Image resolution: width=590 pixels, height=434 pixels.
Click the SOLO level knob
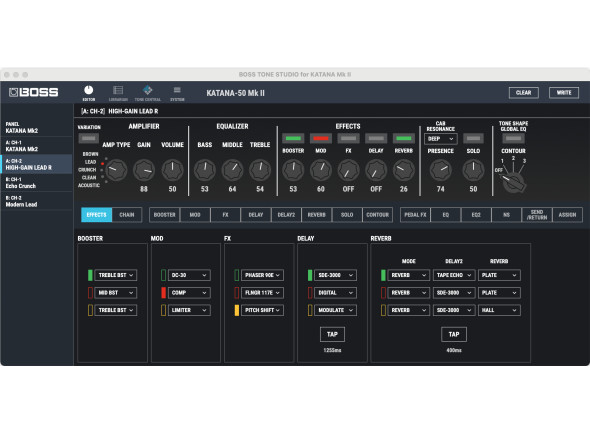[x=473, y=170]
